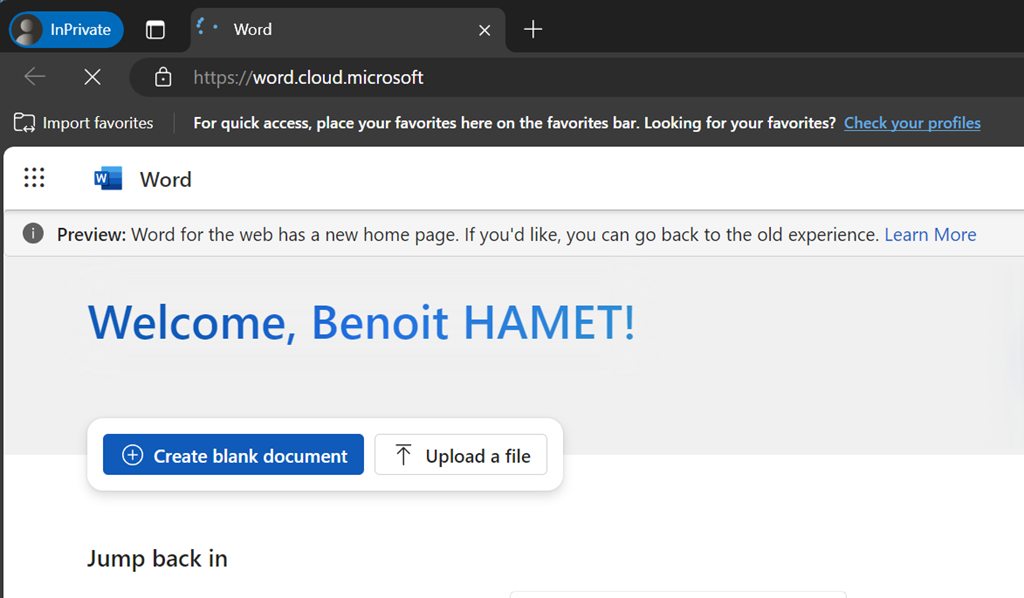Click the info icon in Preview banner
Screen dimensions: 1024x598
click(34, 234)
